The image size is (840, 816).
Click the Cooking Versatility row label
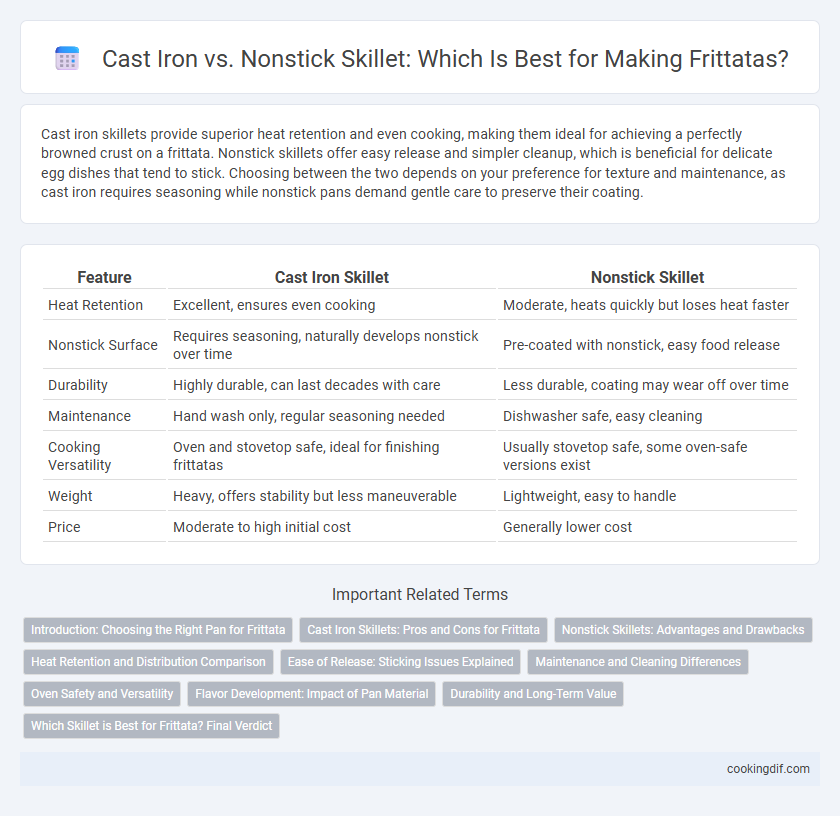(x=80, y=456)
